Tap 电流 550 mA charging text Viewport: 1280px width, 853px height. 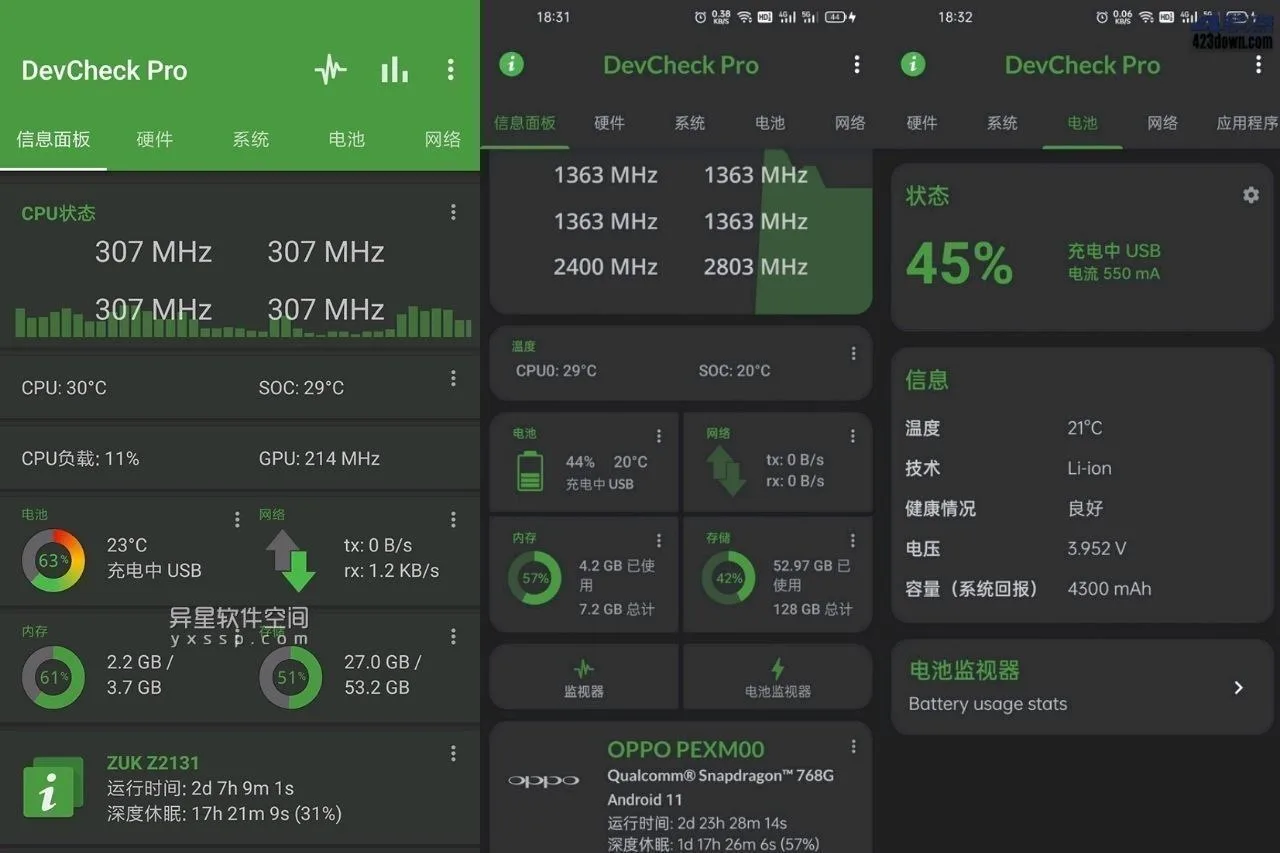click(1114, 273)
